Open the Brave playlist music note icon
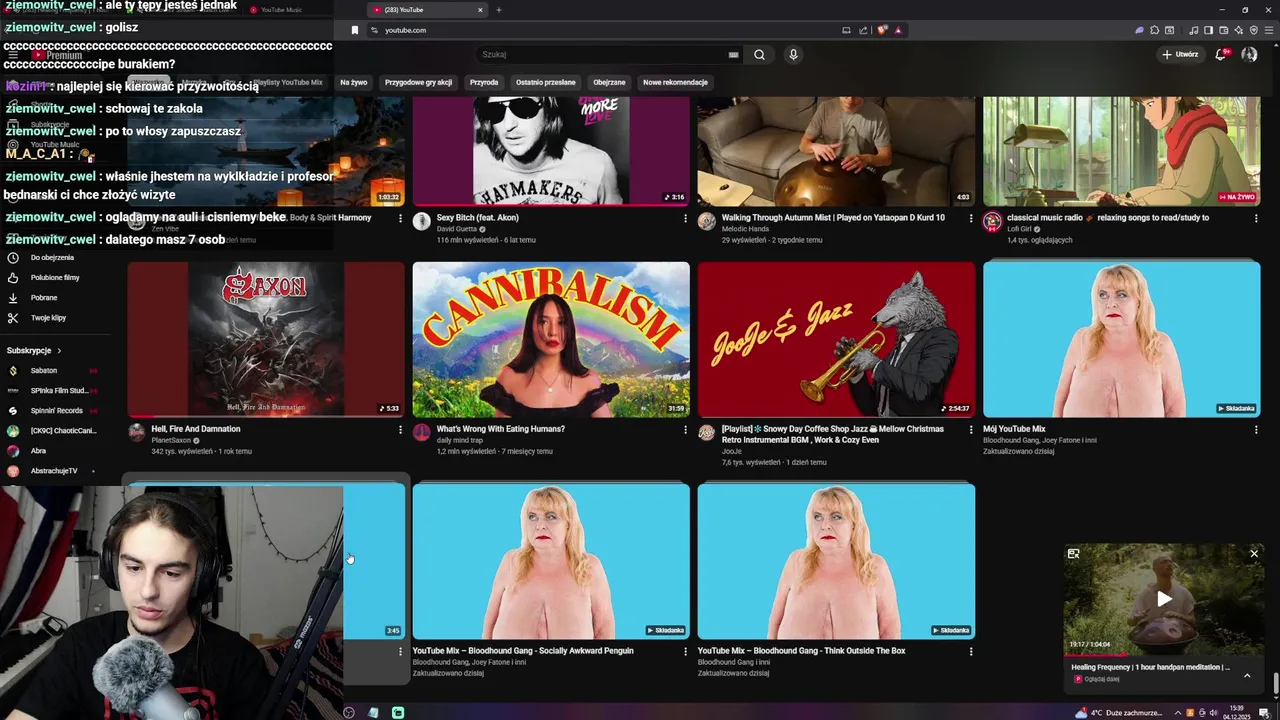 [1193, 30]
